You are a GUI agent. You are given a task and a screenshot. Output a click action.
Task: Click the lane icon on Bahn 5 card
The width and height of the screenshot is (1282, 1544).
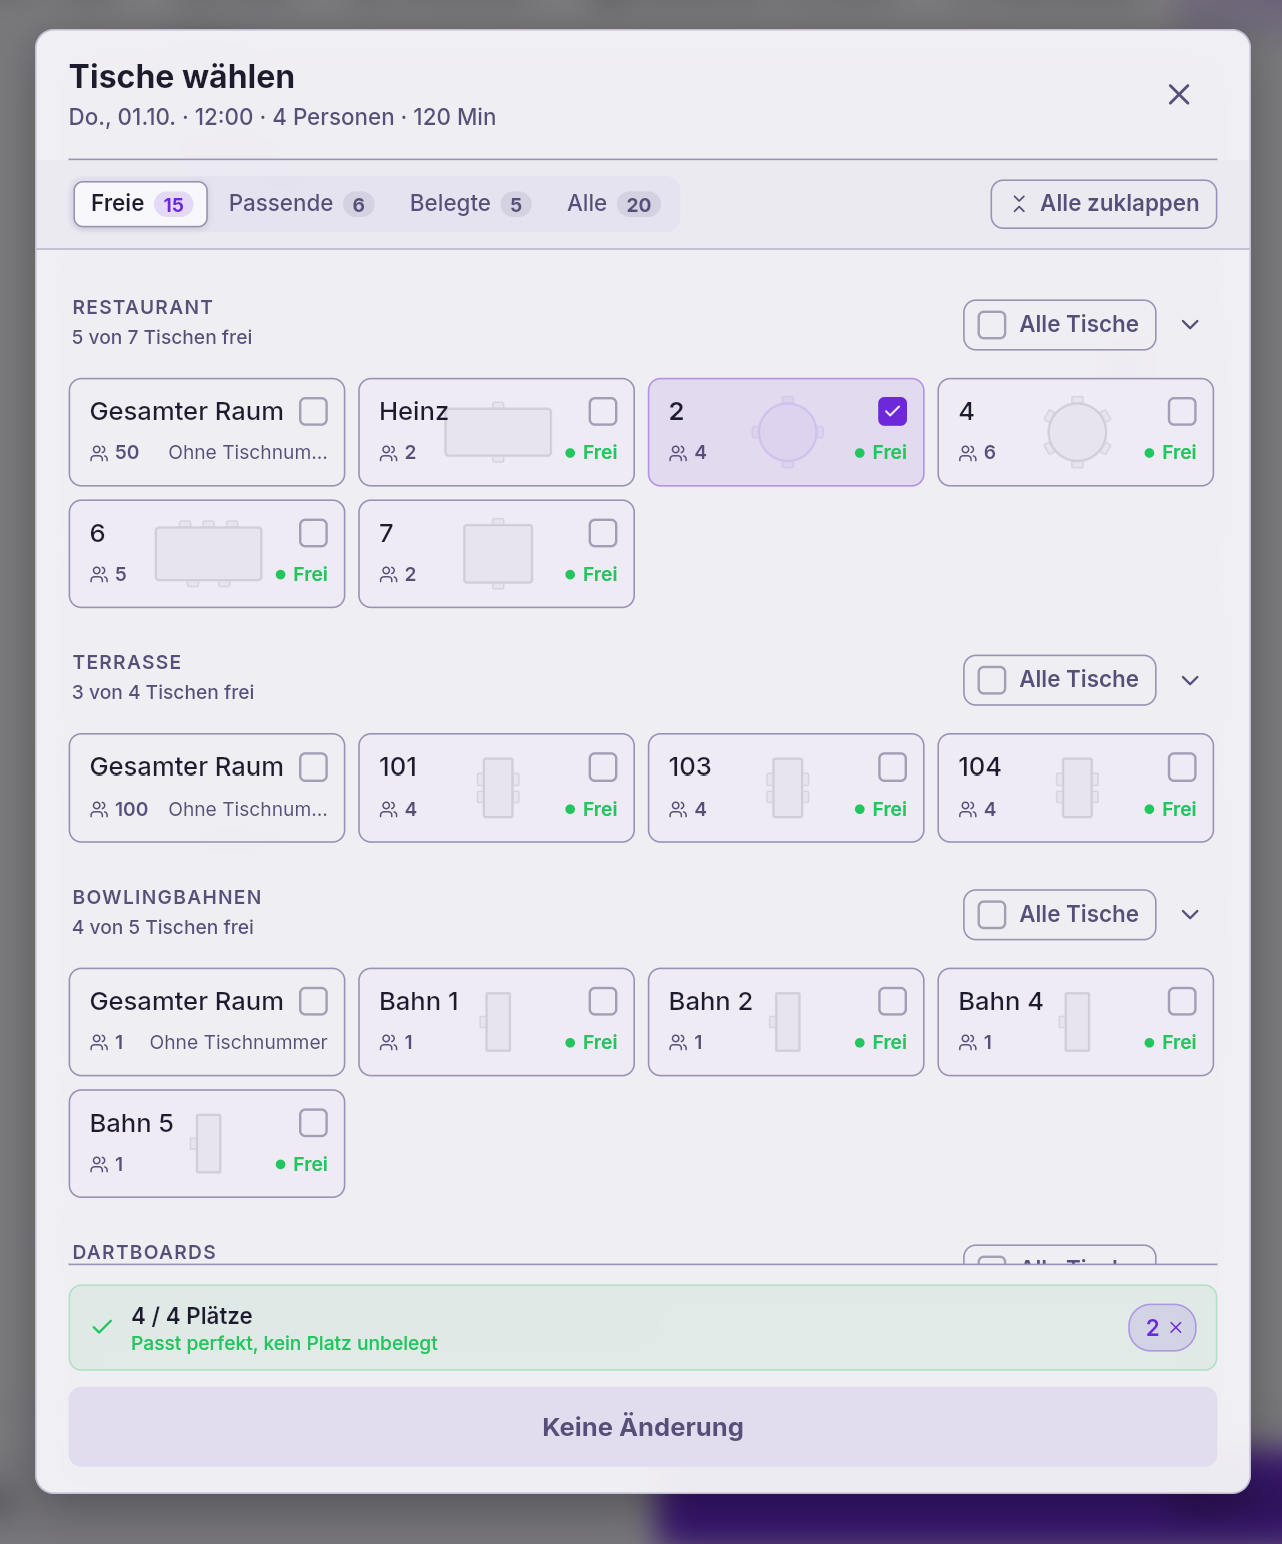(206, 1144)
